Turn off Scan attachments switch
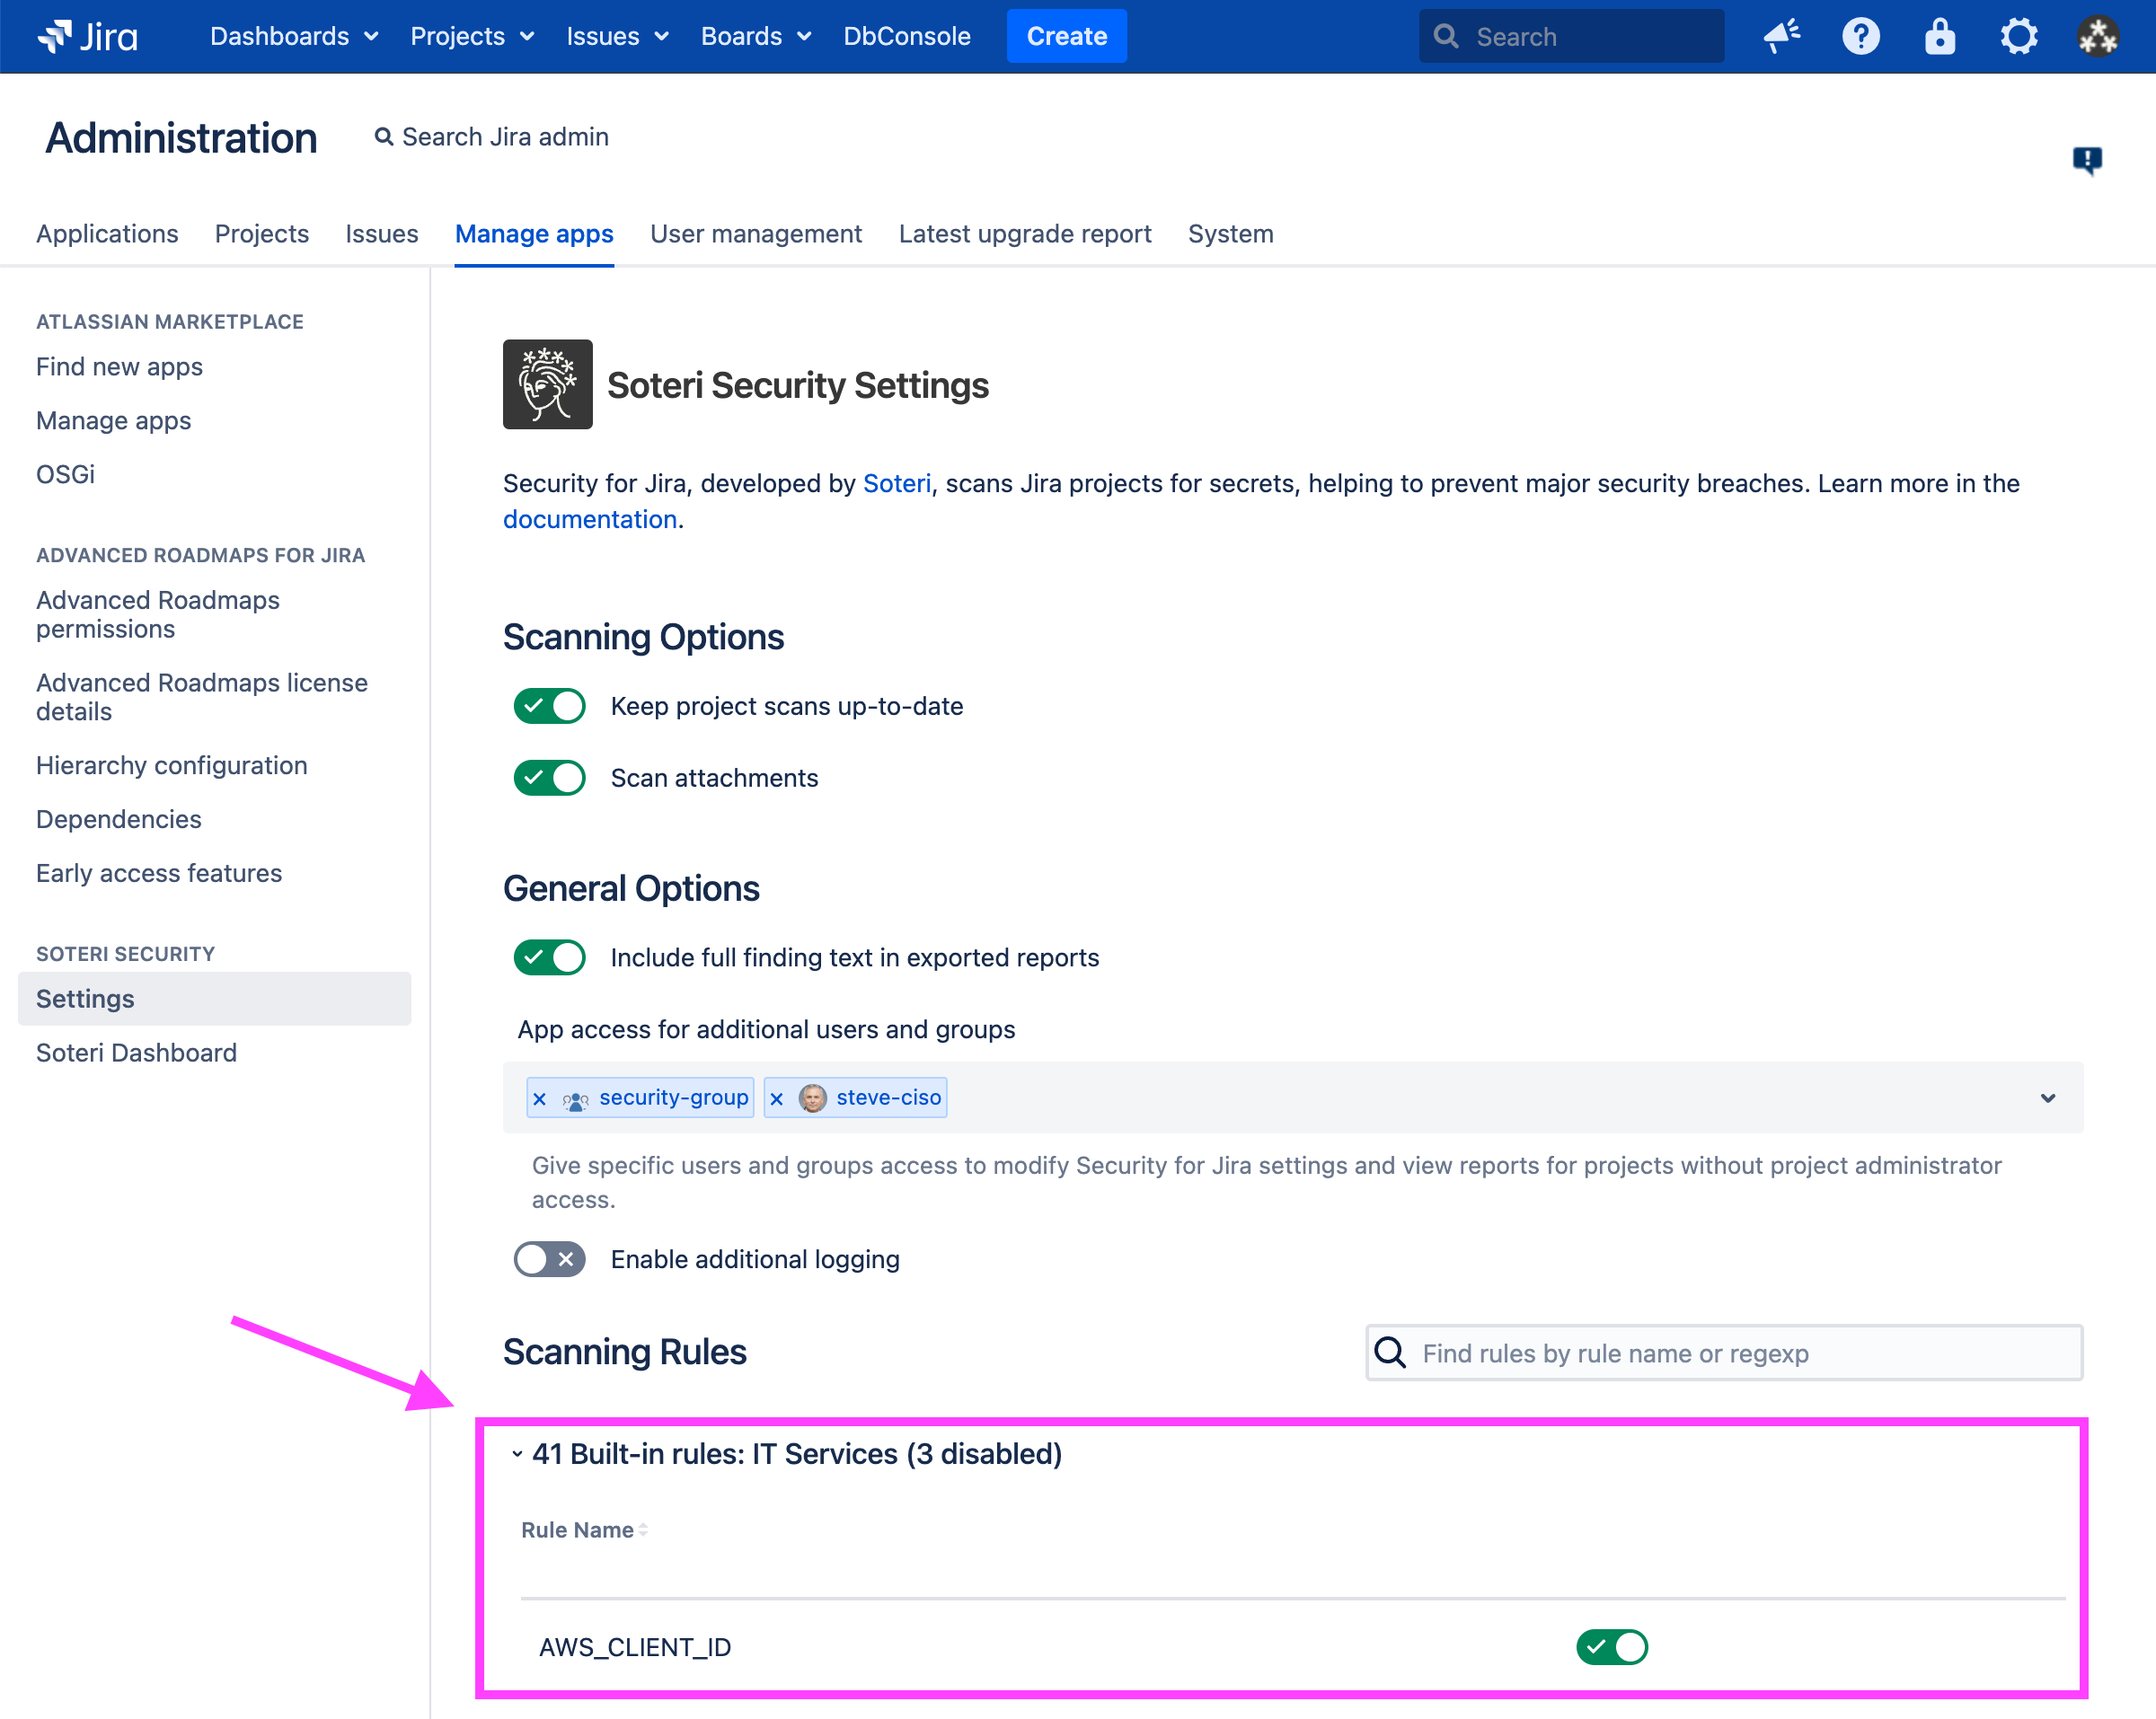The height and width of the screenshot is (1719, 2156). coord(549,778)
